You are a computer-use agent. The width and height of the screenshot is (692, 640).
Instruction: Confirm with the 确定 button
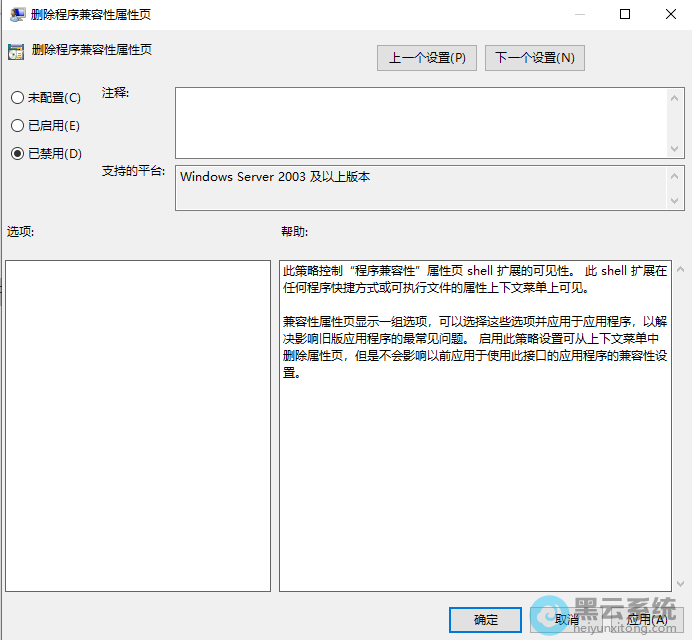tap(485, 620)
